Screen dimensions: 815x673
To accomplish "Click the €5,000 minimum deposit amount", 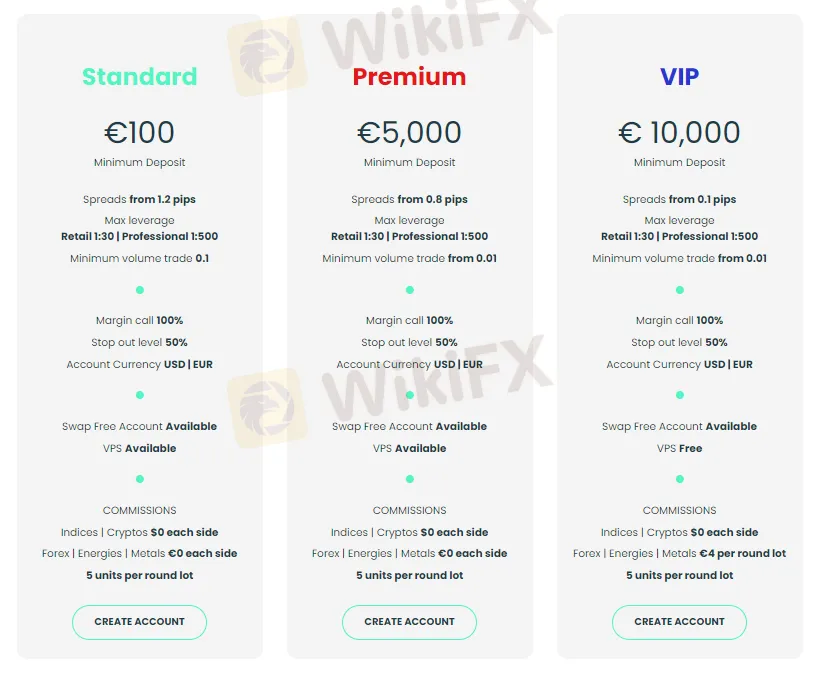I will (x=409, y=132).
